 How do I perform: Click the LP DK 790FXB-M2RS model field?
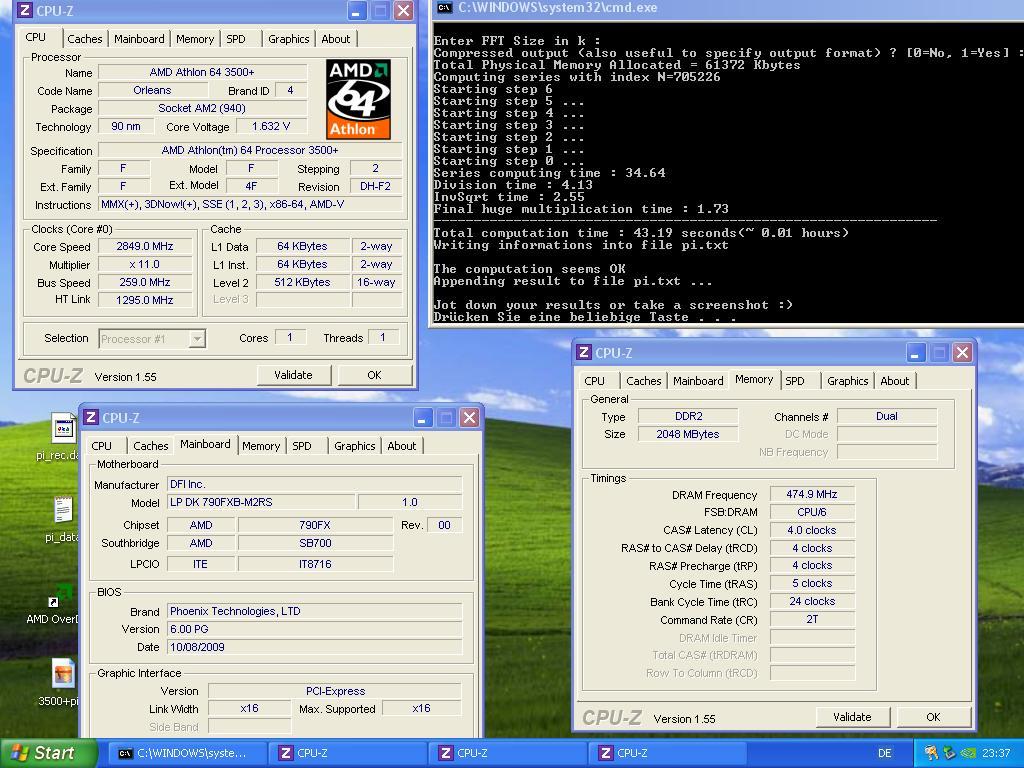pyautogui.click(x=261, y=502)
